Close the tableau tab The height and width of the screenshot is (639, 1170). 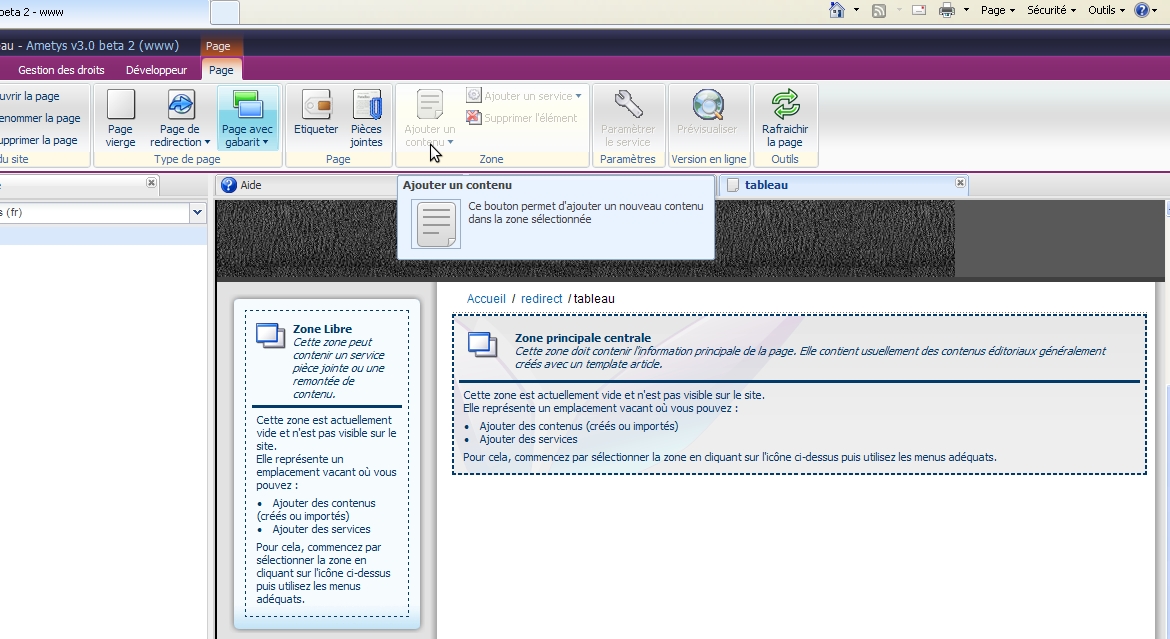click(x=960, y=184)
